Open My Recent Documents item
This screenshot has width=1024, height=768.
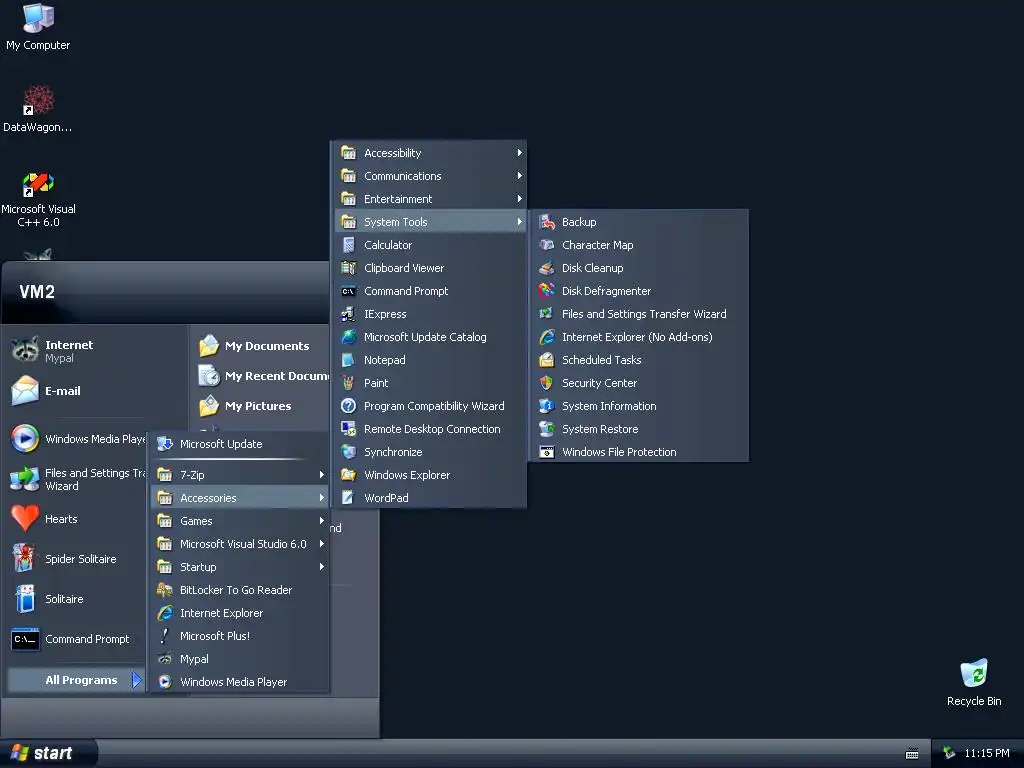(x=263, y=376)
